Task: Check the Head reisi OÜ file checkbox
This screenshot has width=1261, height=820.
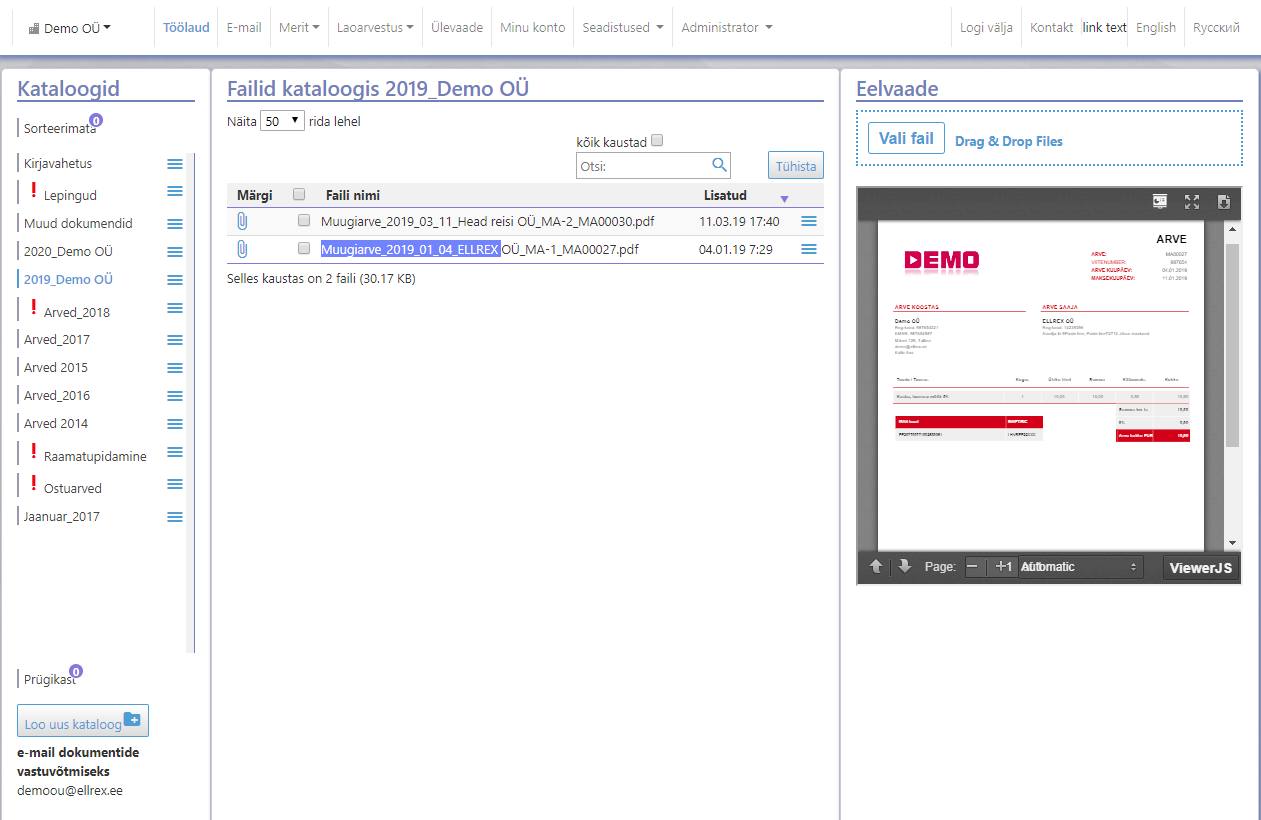Action: tap(304, 221)
